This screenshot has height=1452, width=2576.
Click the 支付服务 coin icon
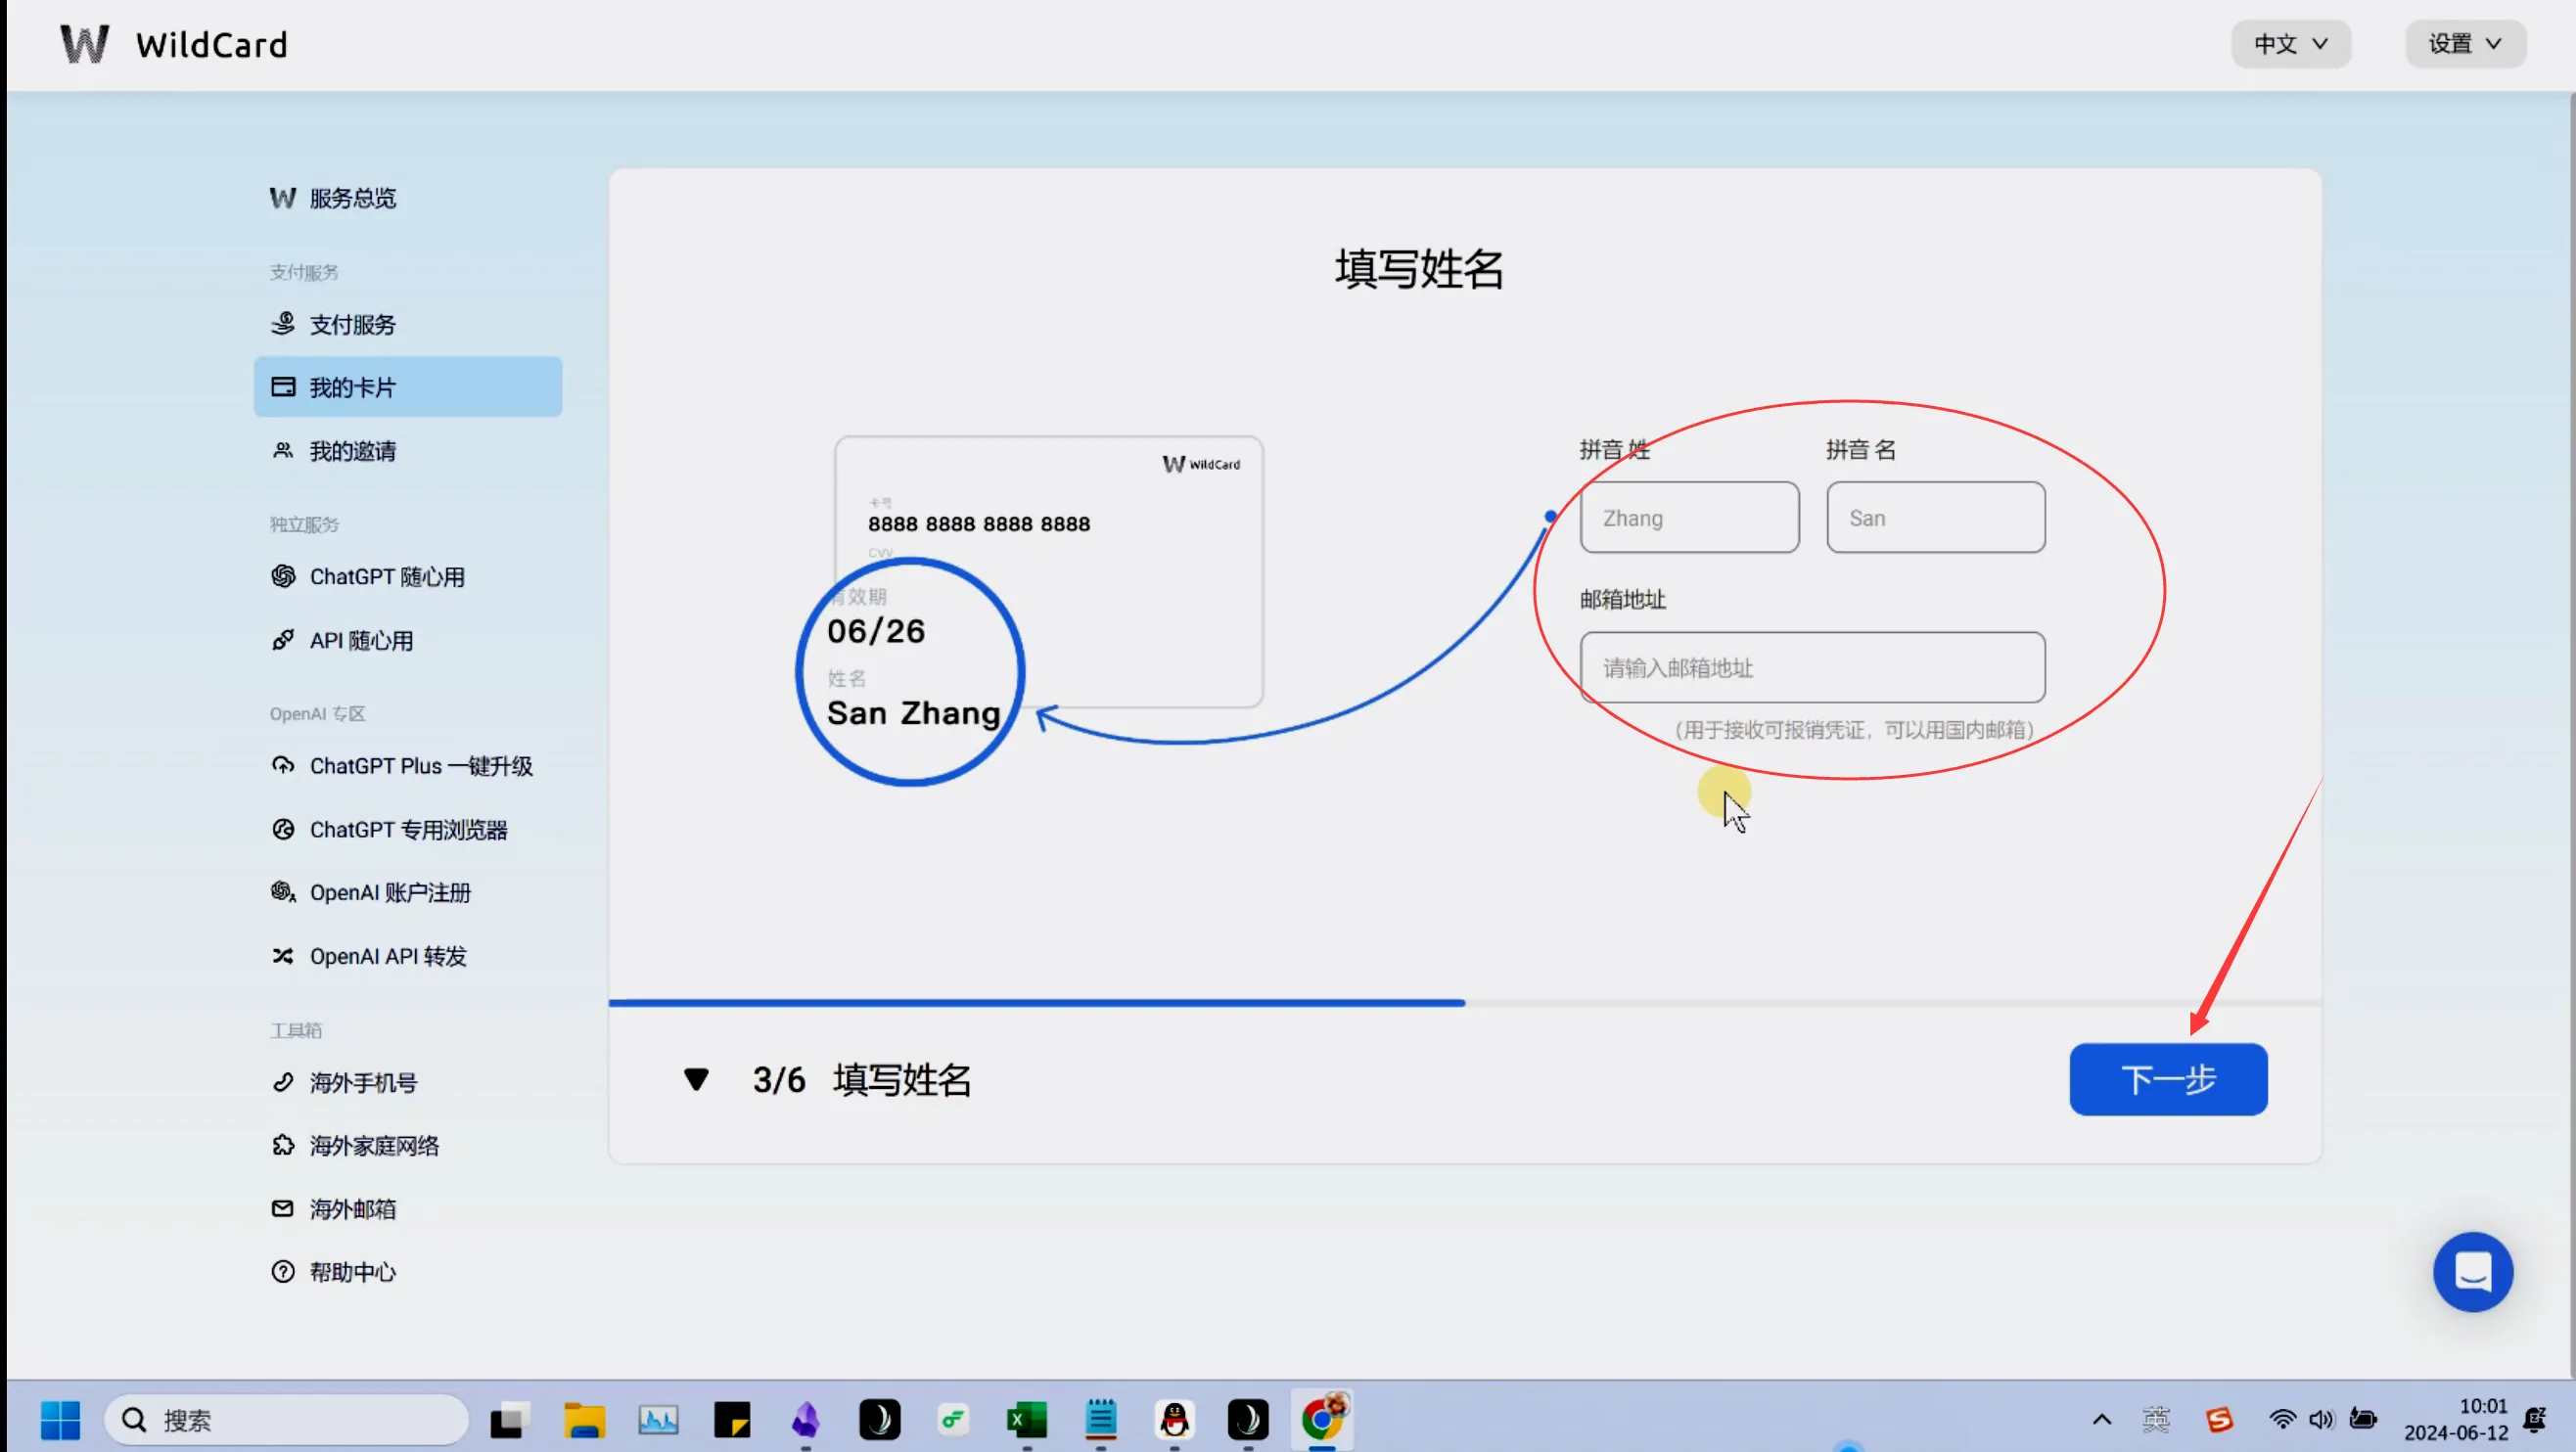283,323
